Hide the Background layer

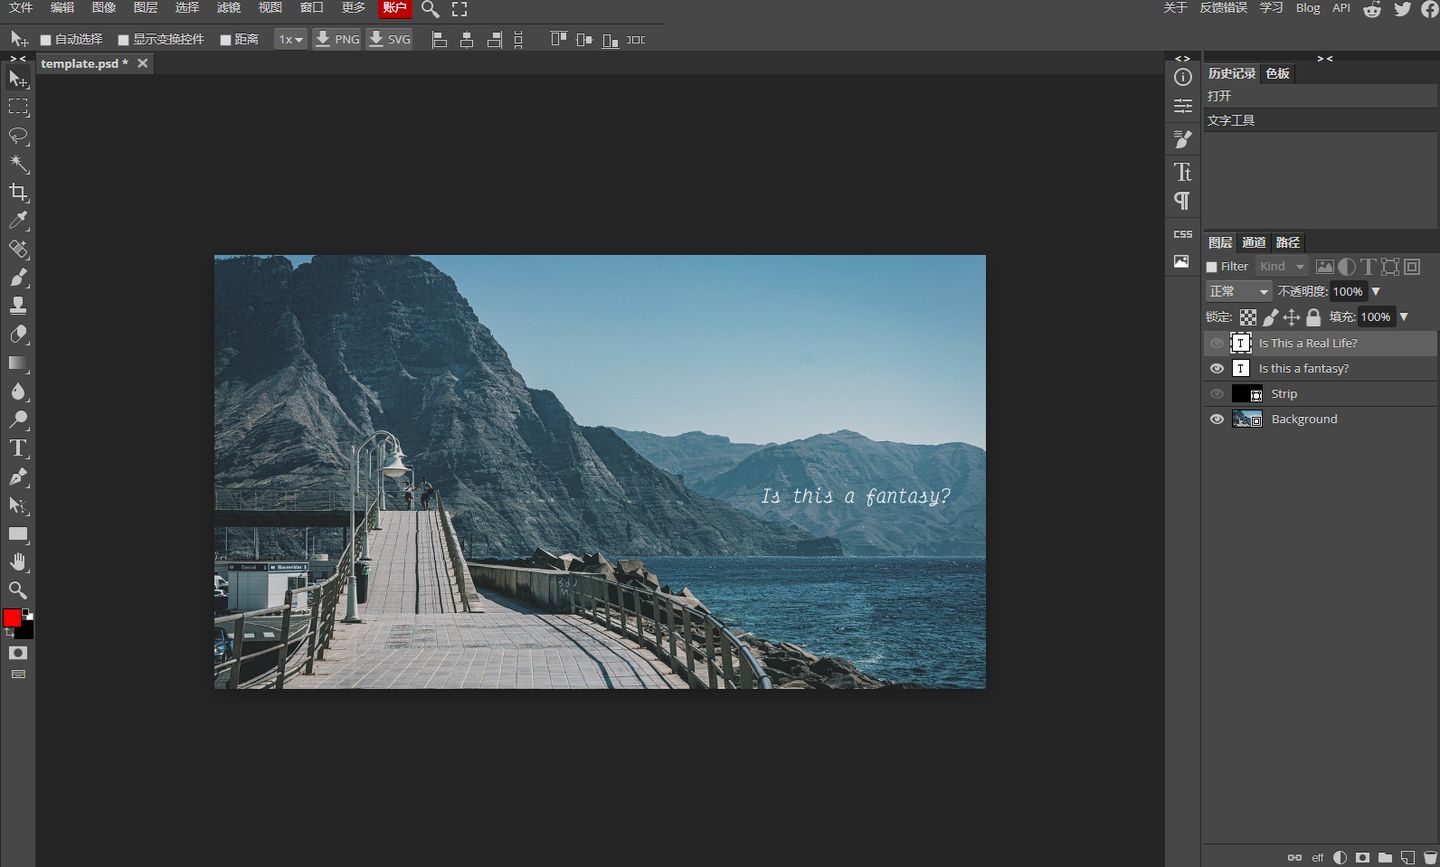point(1216,419)
